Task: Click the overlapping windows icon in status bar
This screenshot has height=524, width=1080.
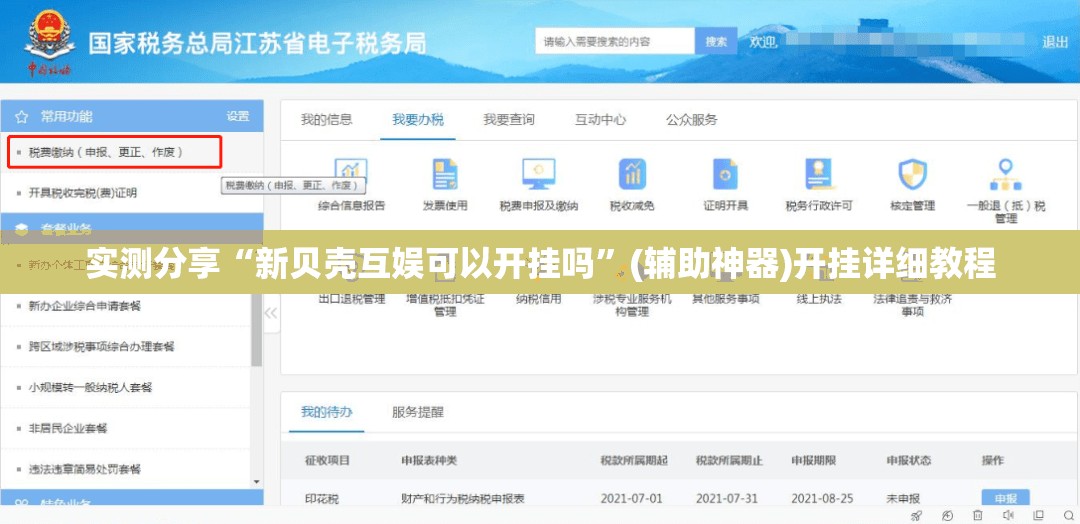Action: (1039, 515)
